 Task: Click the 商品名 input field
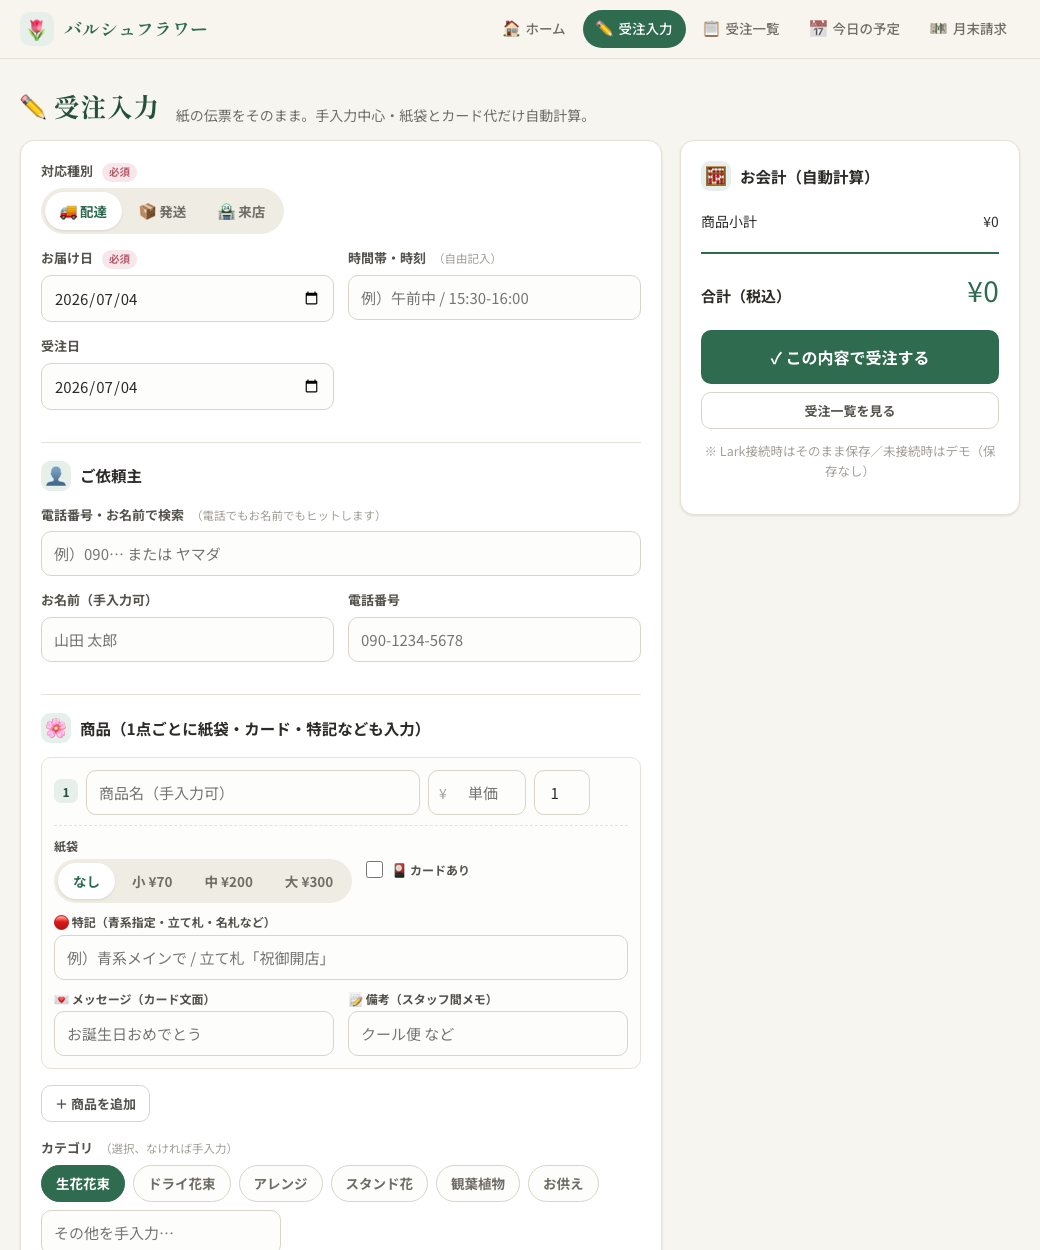pyautogui.click(x=253, y=793)
